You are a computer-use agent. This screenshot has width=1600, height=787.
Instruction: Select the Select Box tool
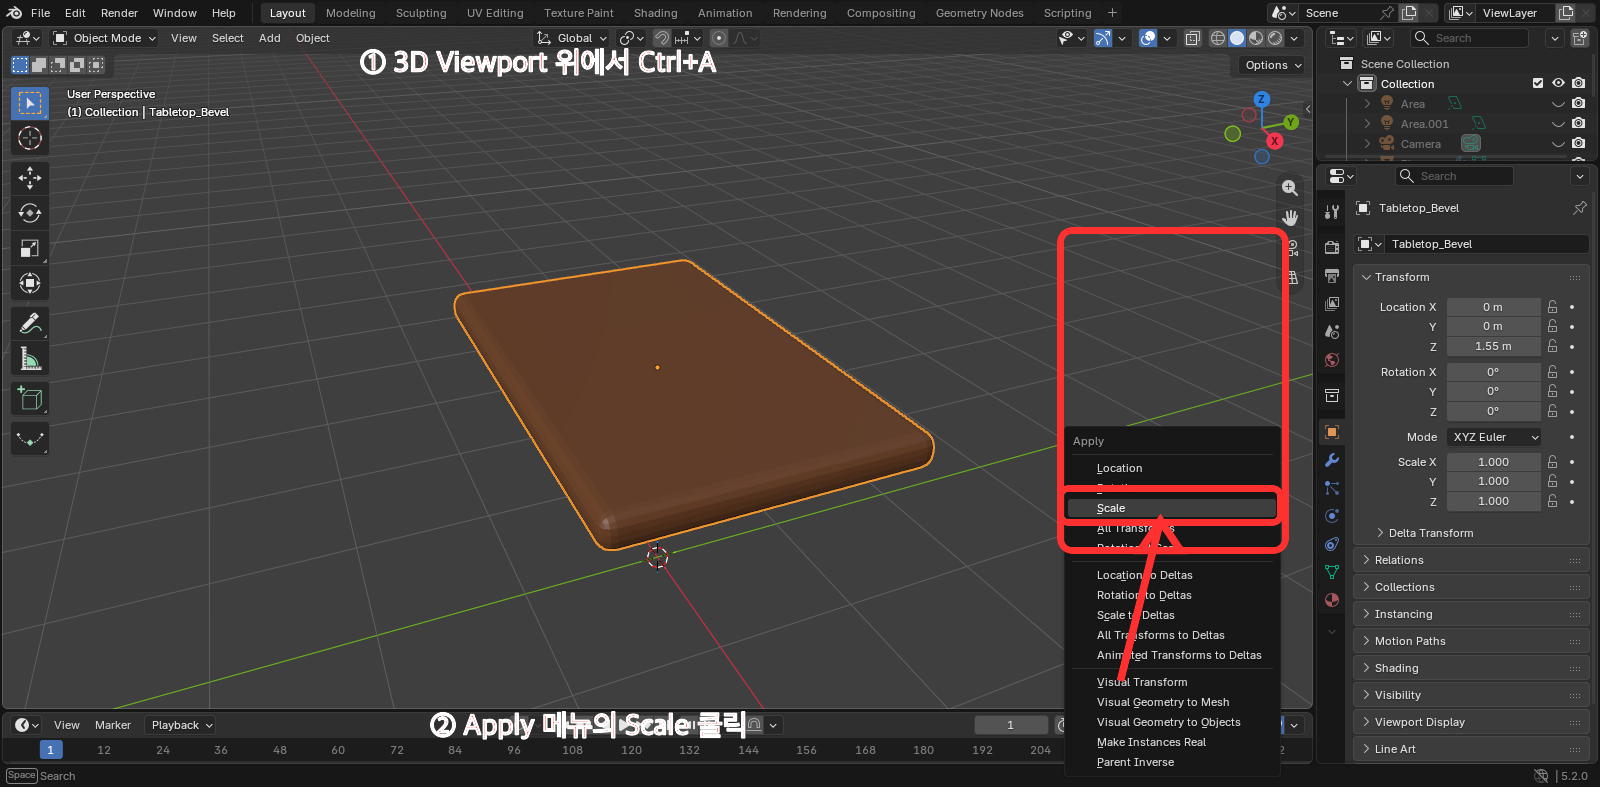(30, 103)
